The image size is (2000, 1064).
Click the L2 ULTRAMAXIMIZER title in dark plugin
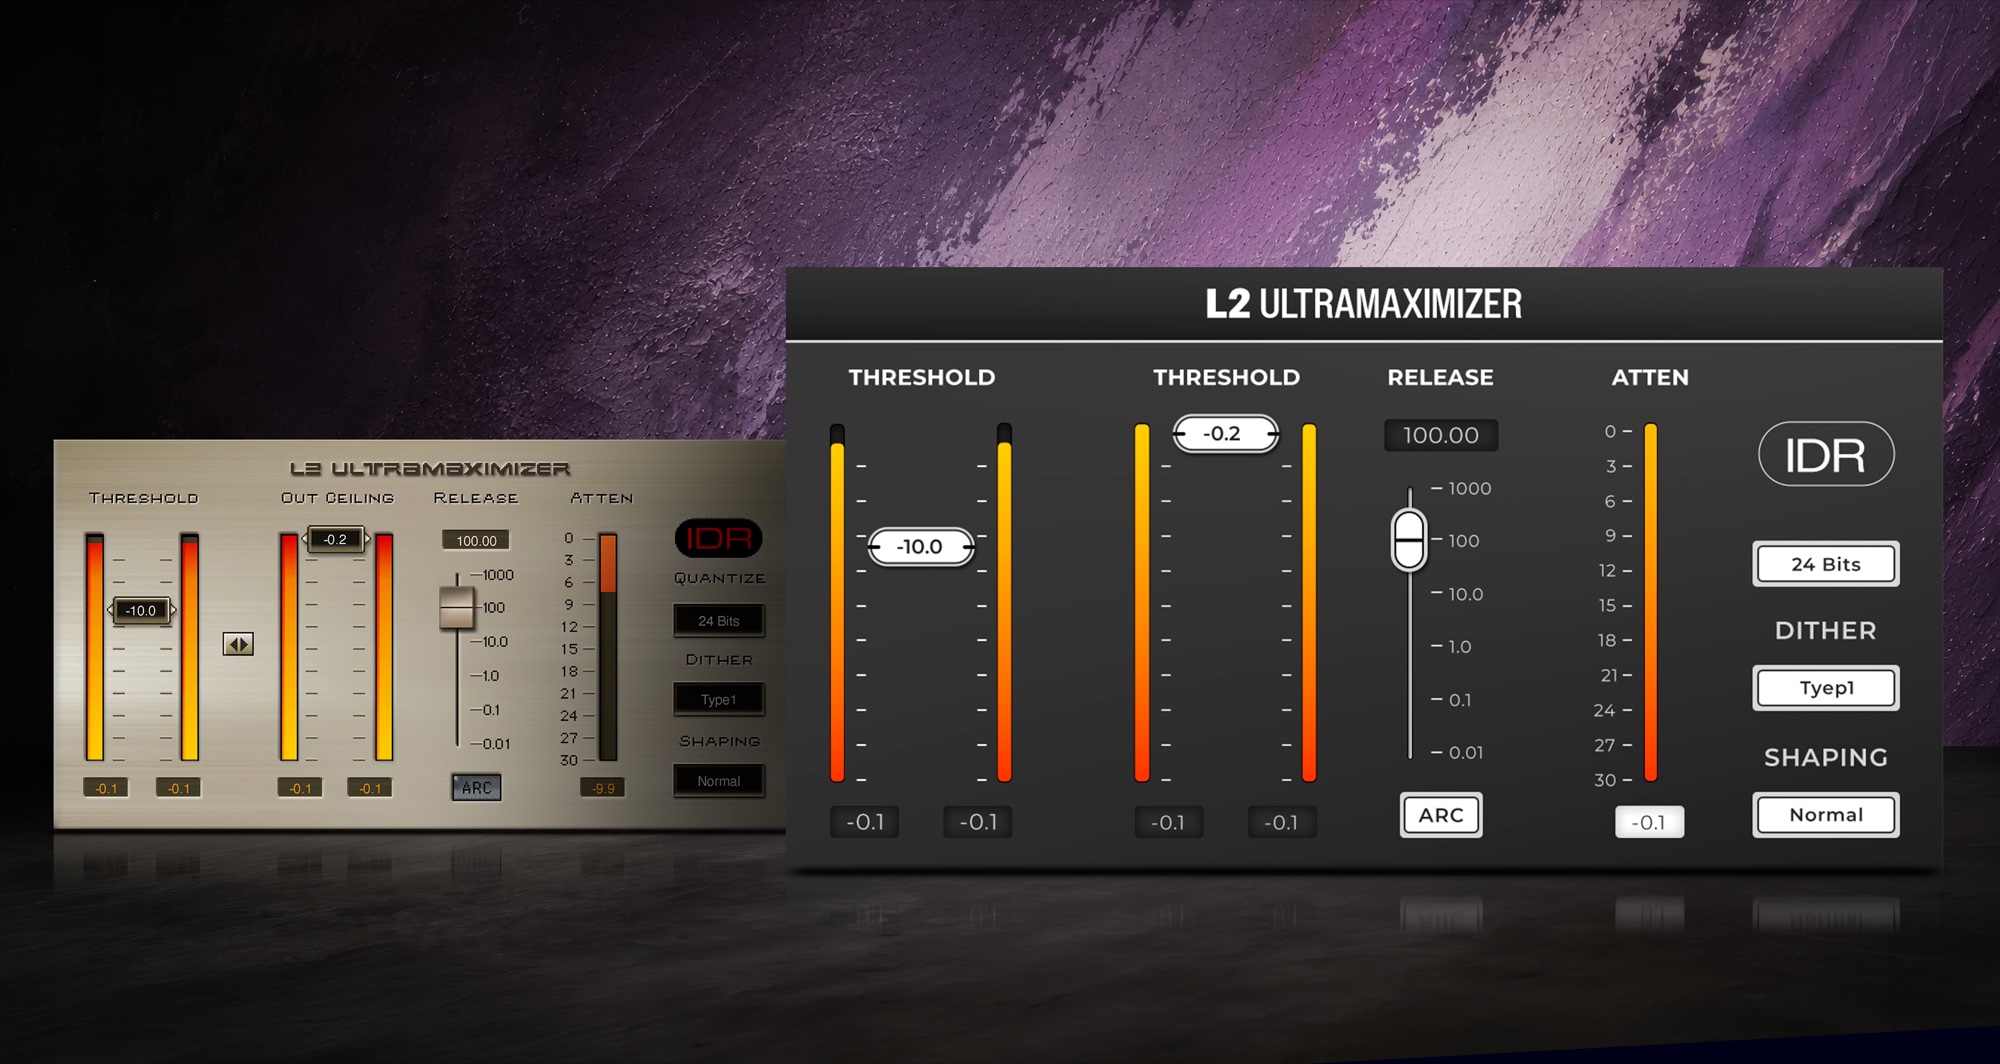point(1364,304)
